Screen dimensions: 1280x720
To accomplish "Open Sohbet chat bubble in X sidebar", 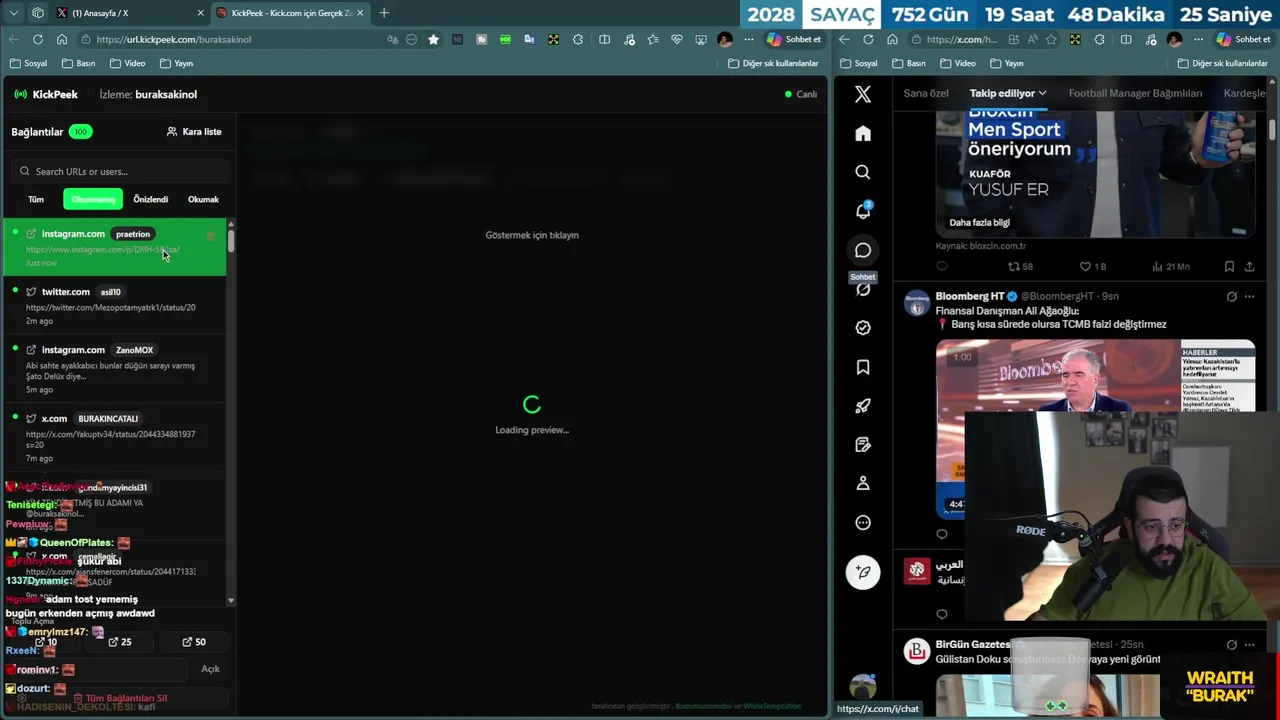I will click(863, 250).
